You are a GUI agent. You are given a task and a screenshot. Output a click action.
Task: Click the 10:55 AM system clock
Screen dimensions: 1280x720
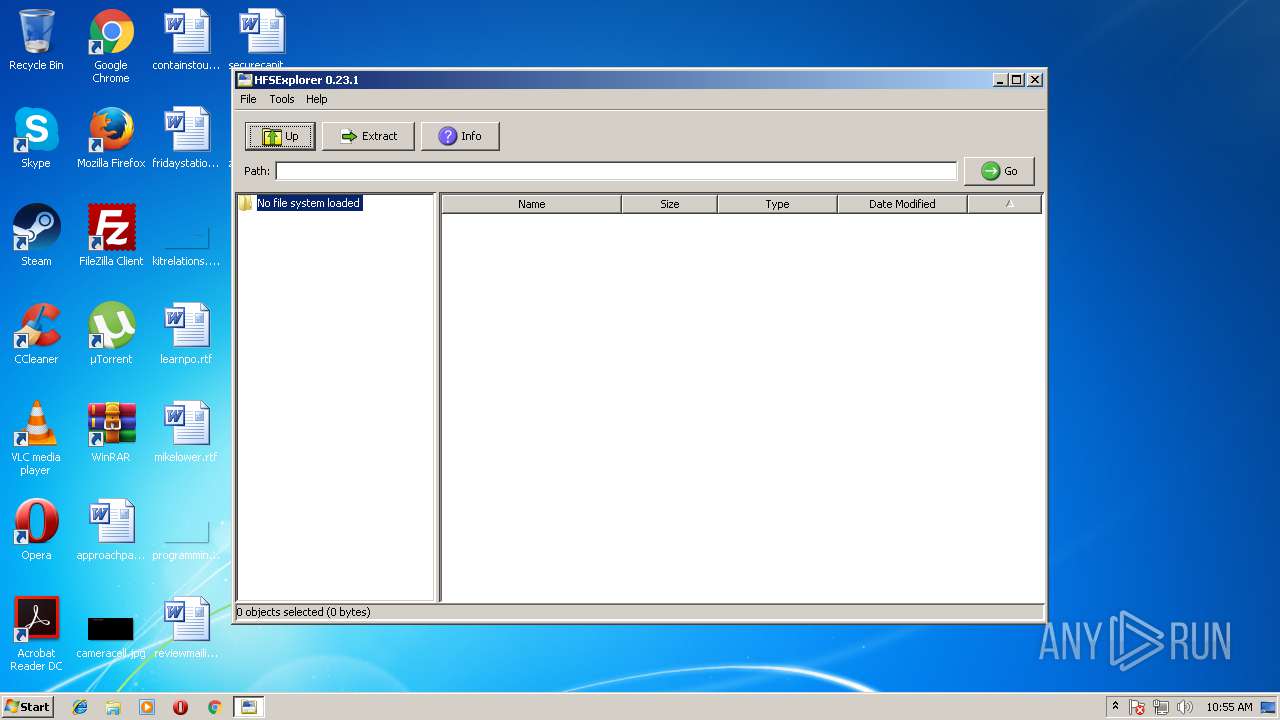pyautogui.click(x=1229, y=707)
